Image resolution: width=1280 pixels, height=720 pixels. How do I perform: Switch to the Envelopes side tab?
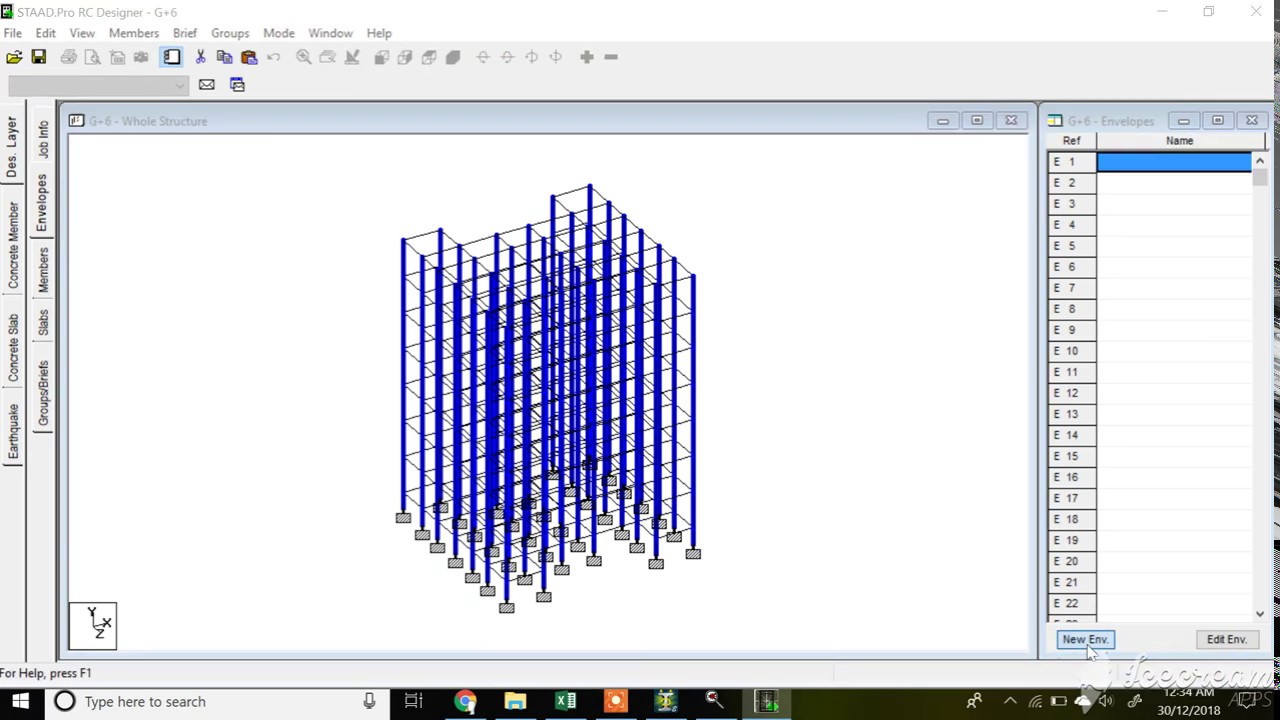point(43,202)
